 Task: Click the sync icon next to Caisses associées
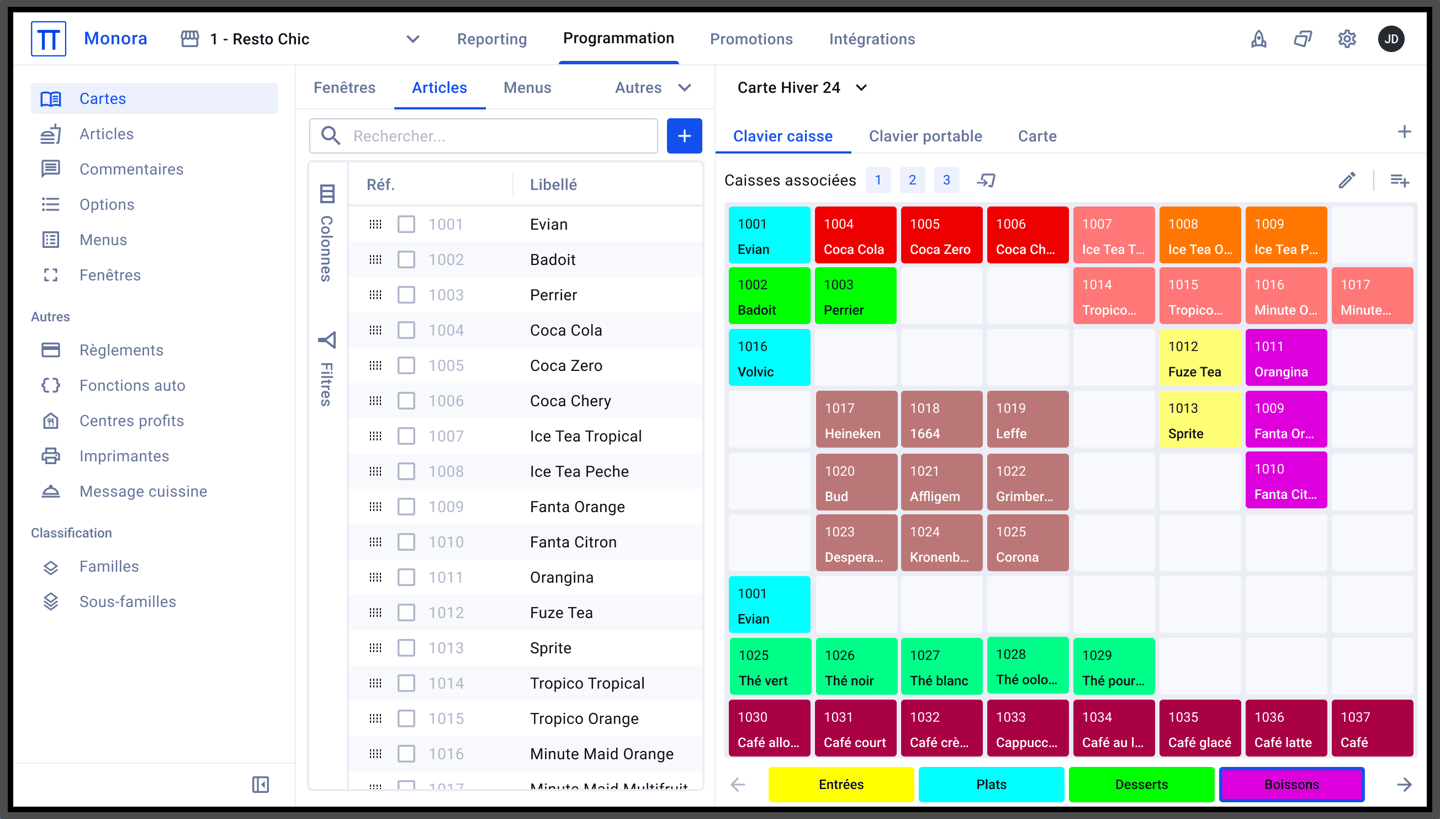(x=986, y=181)
